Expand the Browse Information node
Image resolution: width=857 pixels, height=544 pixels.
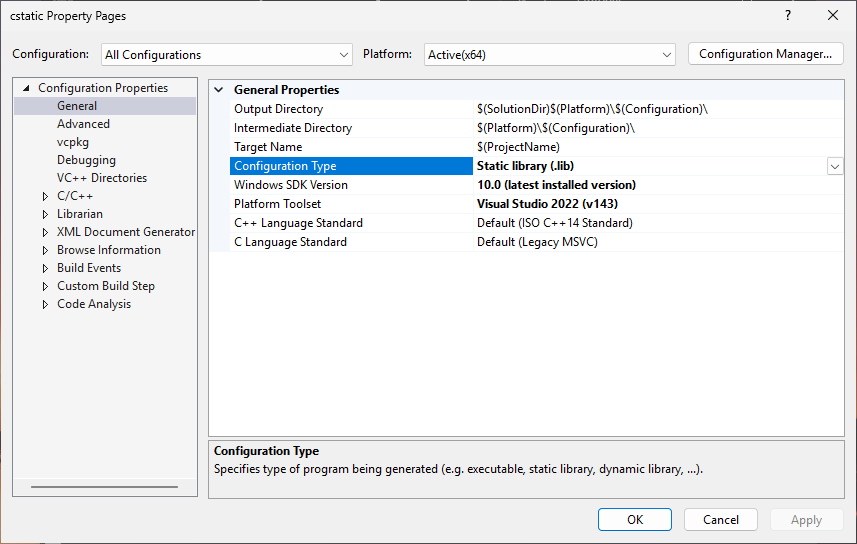[x=45, y=250]
